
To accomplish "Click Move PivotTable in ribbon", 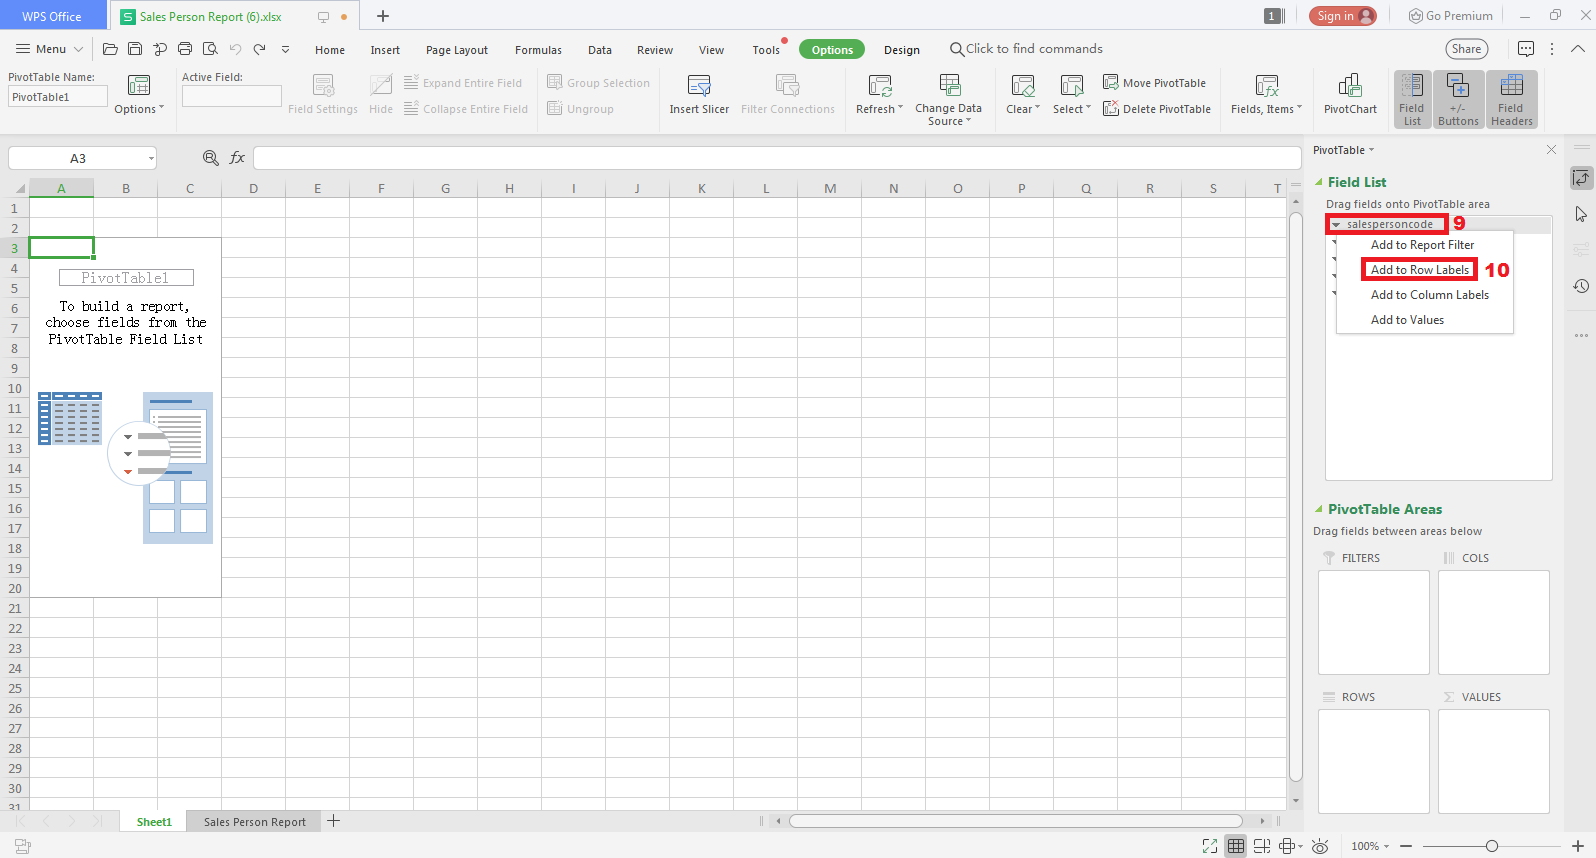I will [1154, 83].
